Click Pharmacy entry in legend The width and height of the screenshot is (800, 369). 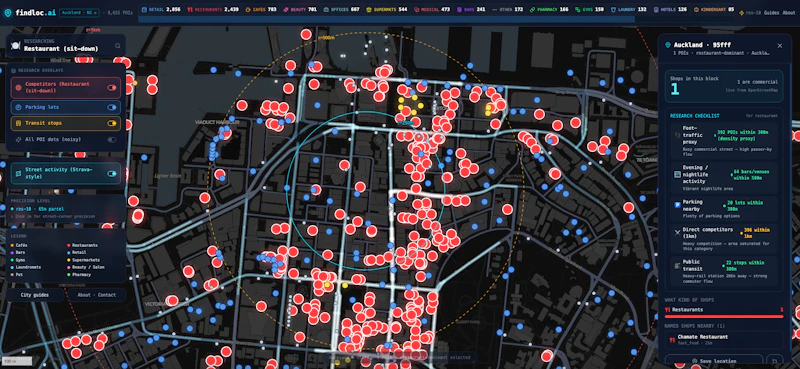(x=80, y=275)
